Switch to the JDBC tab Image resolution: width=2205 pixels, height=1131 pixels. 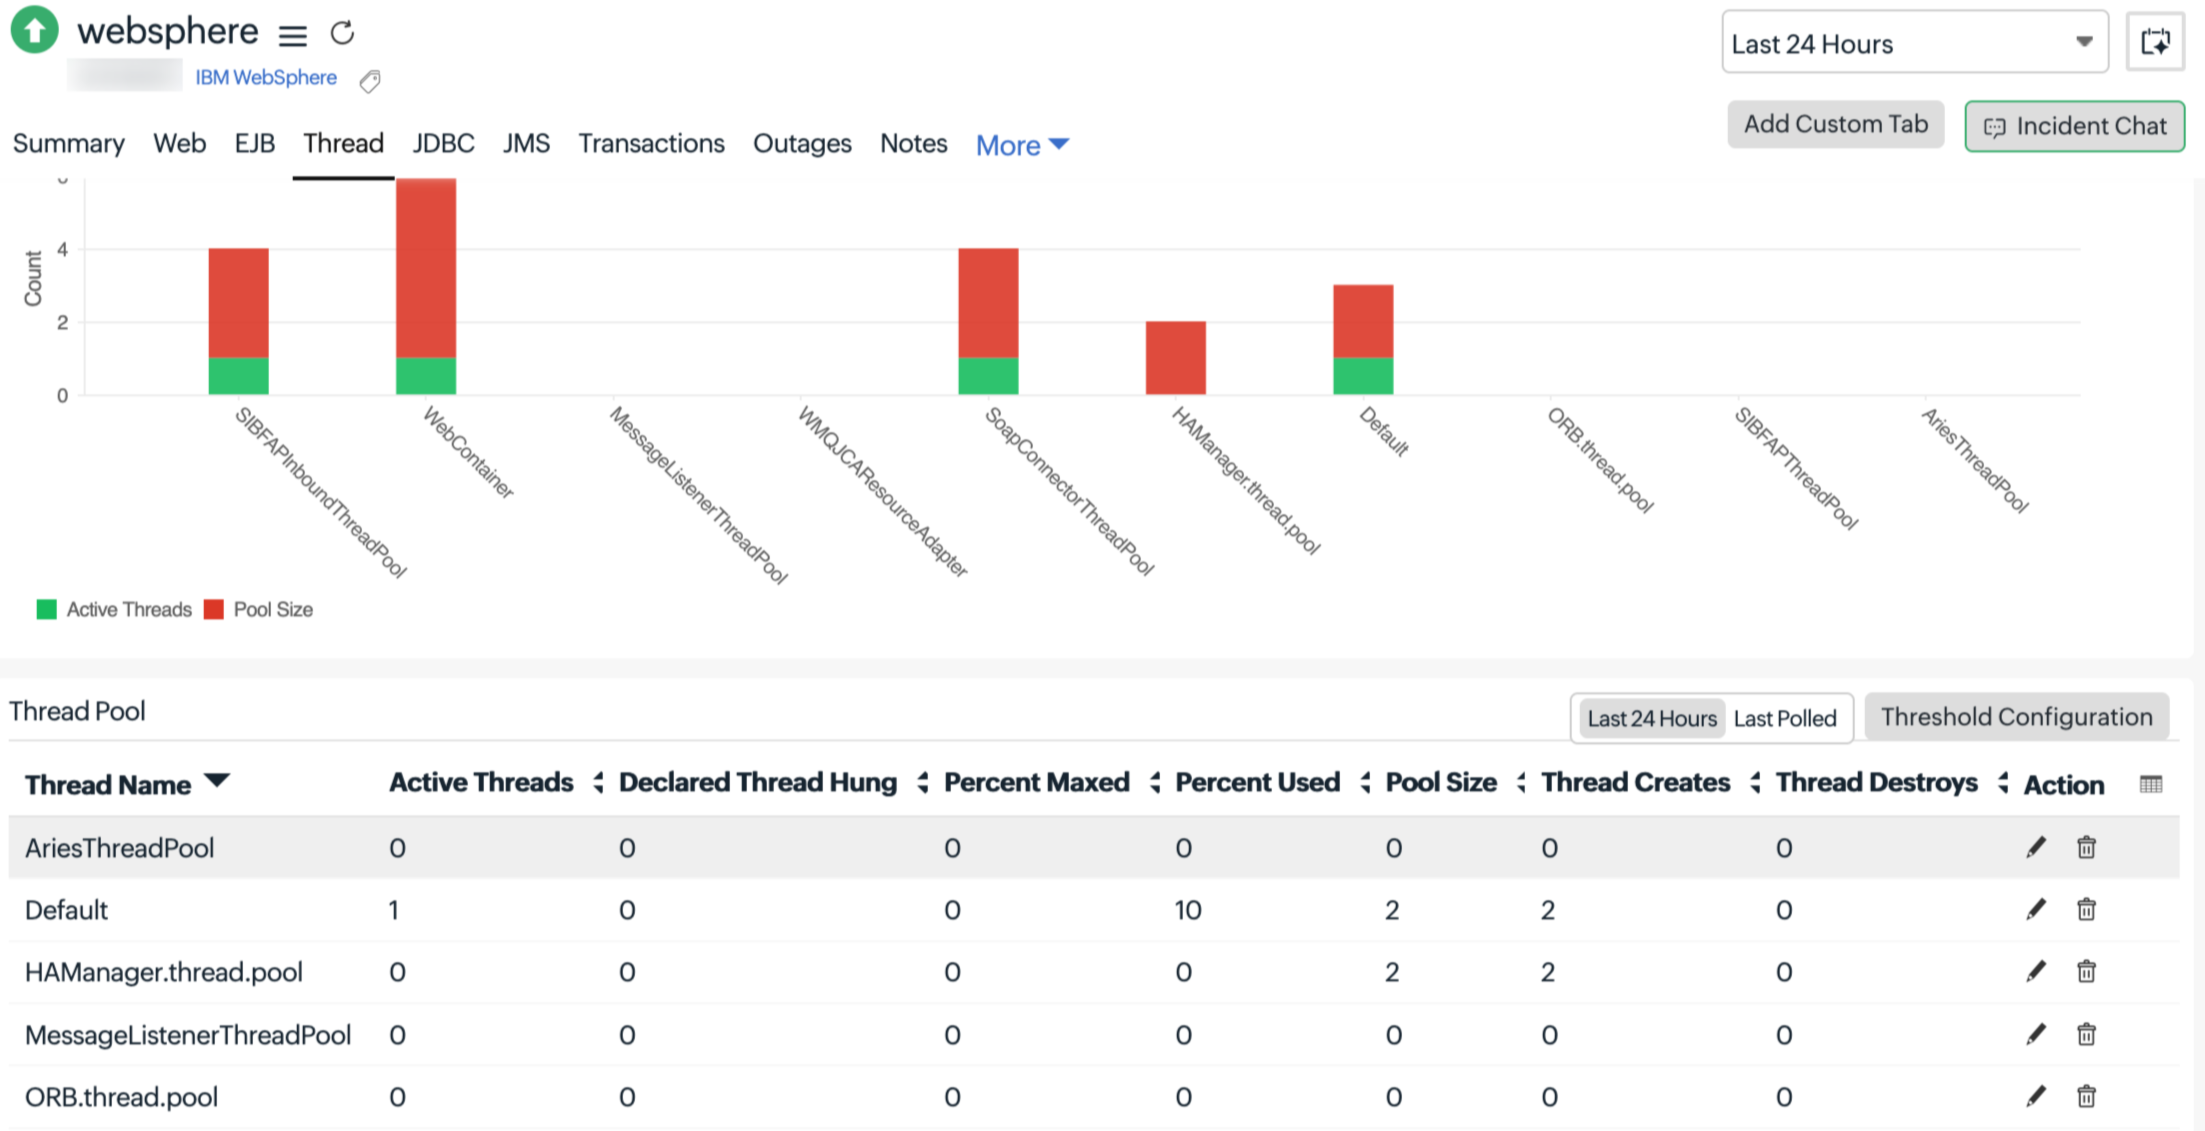(x=443, y=144)
